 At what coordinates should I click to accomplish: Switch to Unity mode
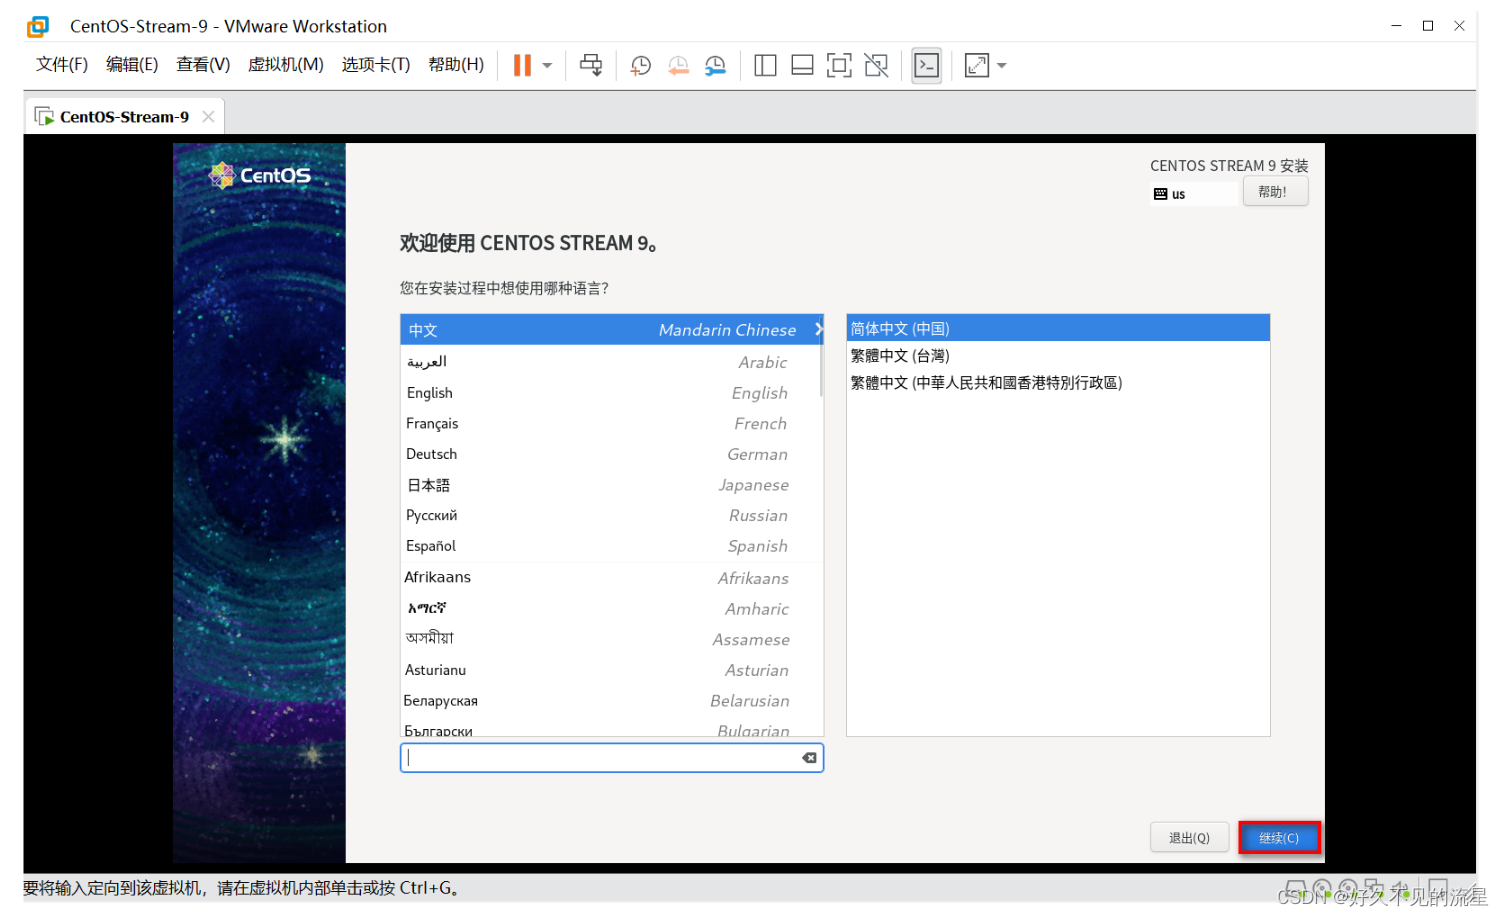pos(876,66)
